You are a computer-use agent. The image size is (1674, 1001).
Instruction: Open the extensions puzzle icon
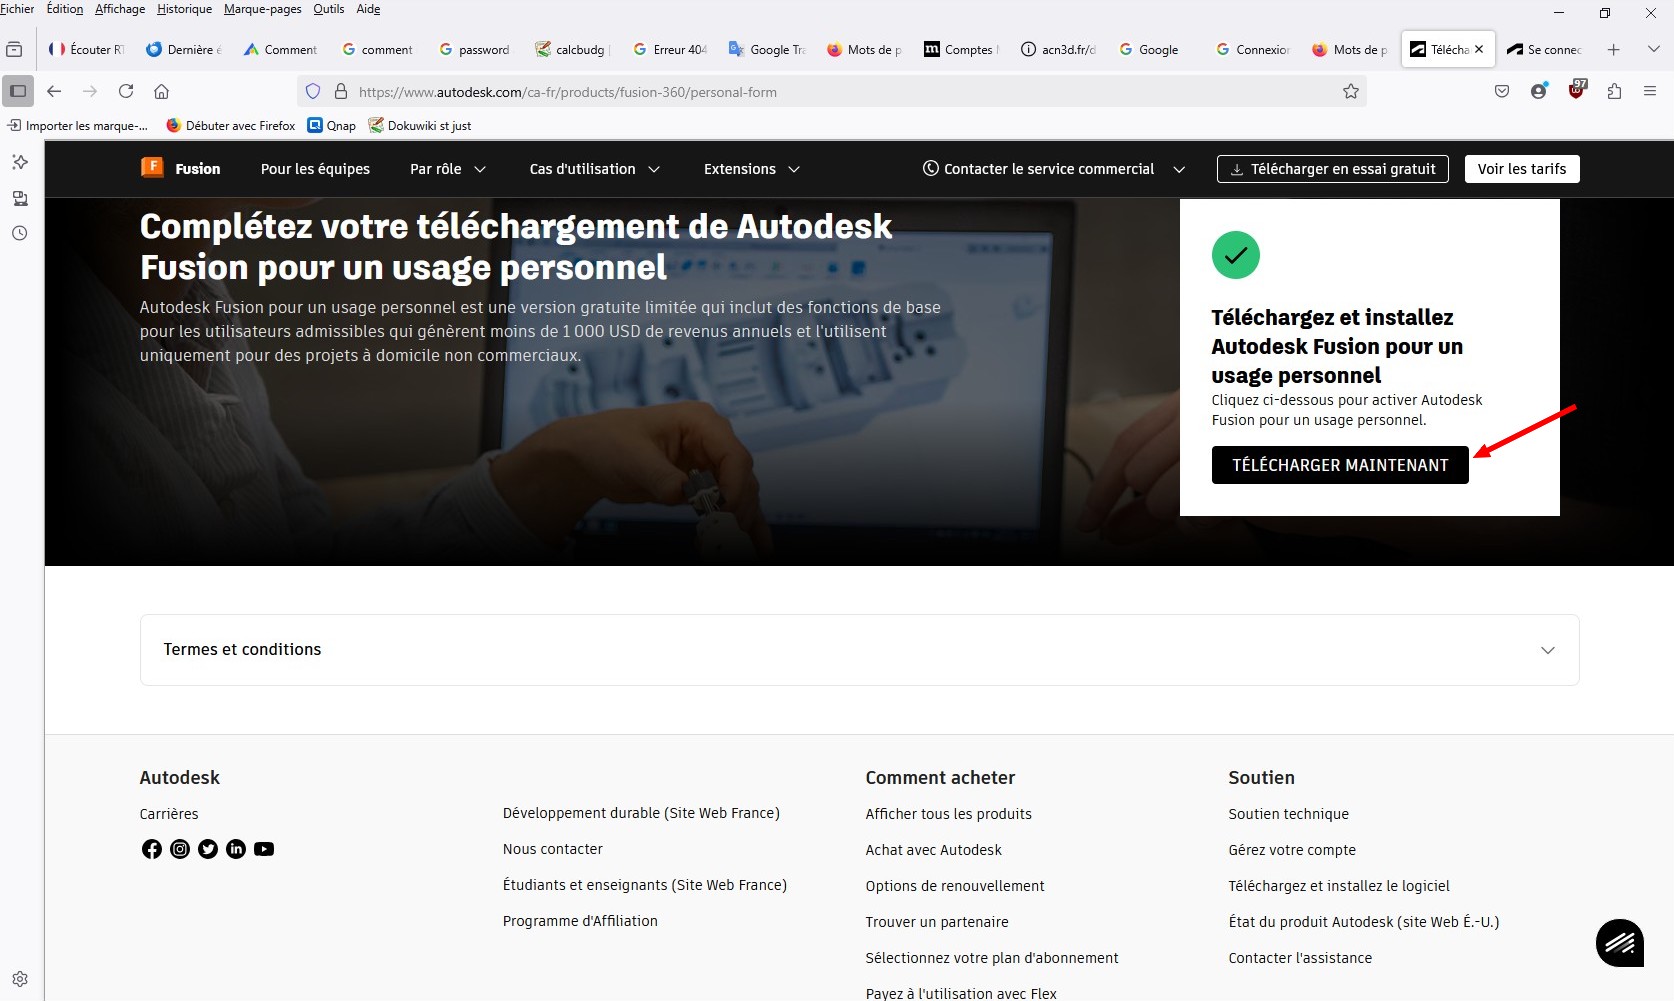[x=1614, y=92]
